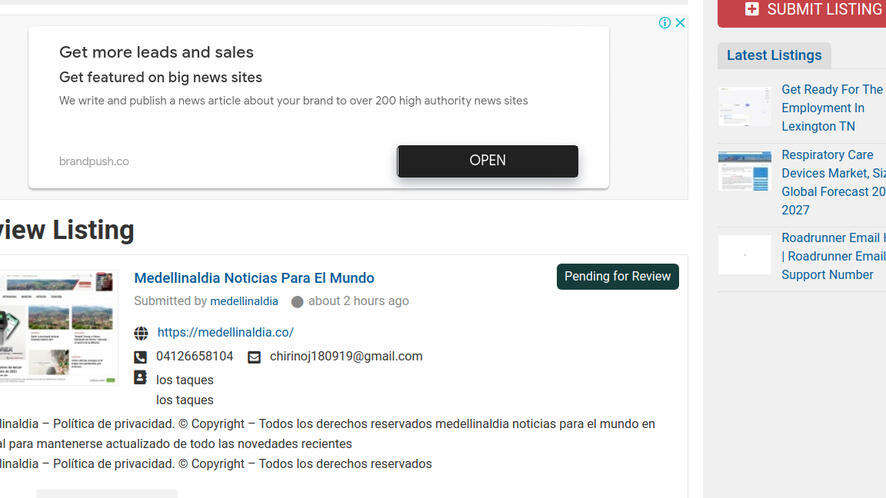Click the ad info icon
Screen dimensions: 886x498
click(x=665, y=23)
